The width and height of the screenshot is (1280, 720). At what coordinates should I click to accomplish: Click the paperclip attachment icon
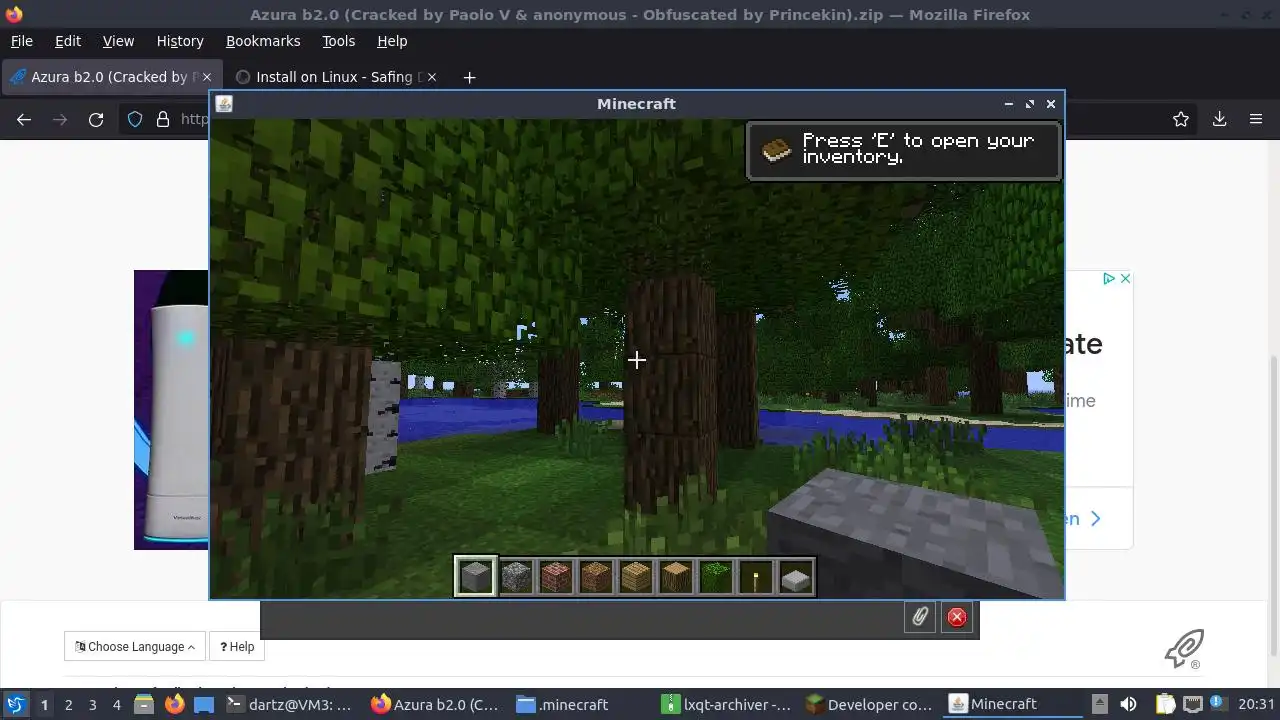920,617
